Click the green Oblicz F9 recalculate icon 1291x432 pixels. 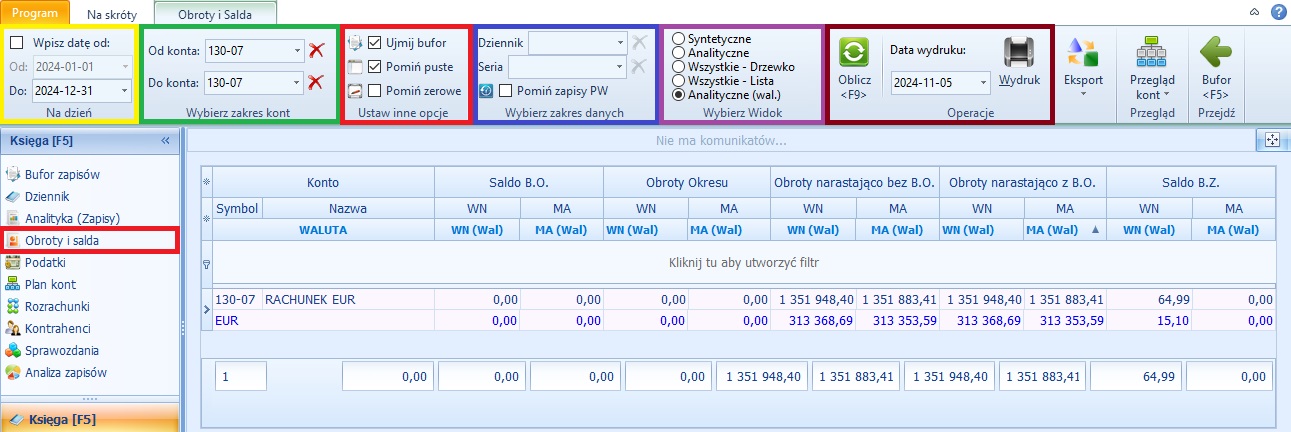[855, 52]
